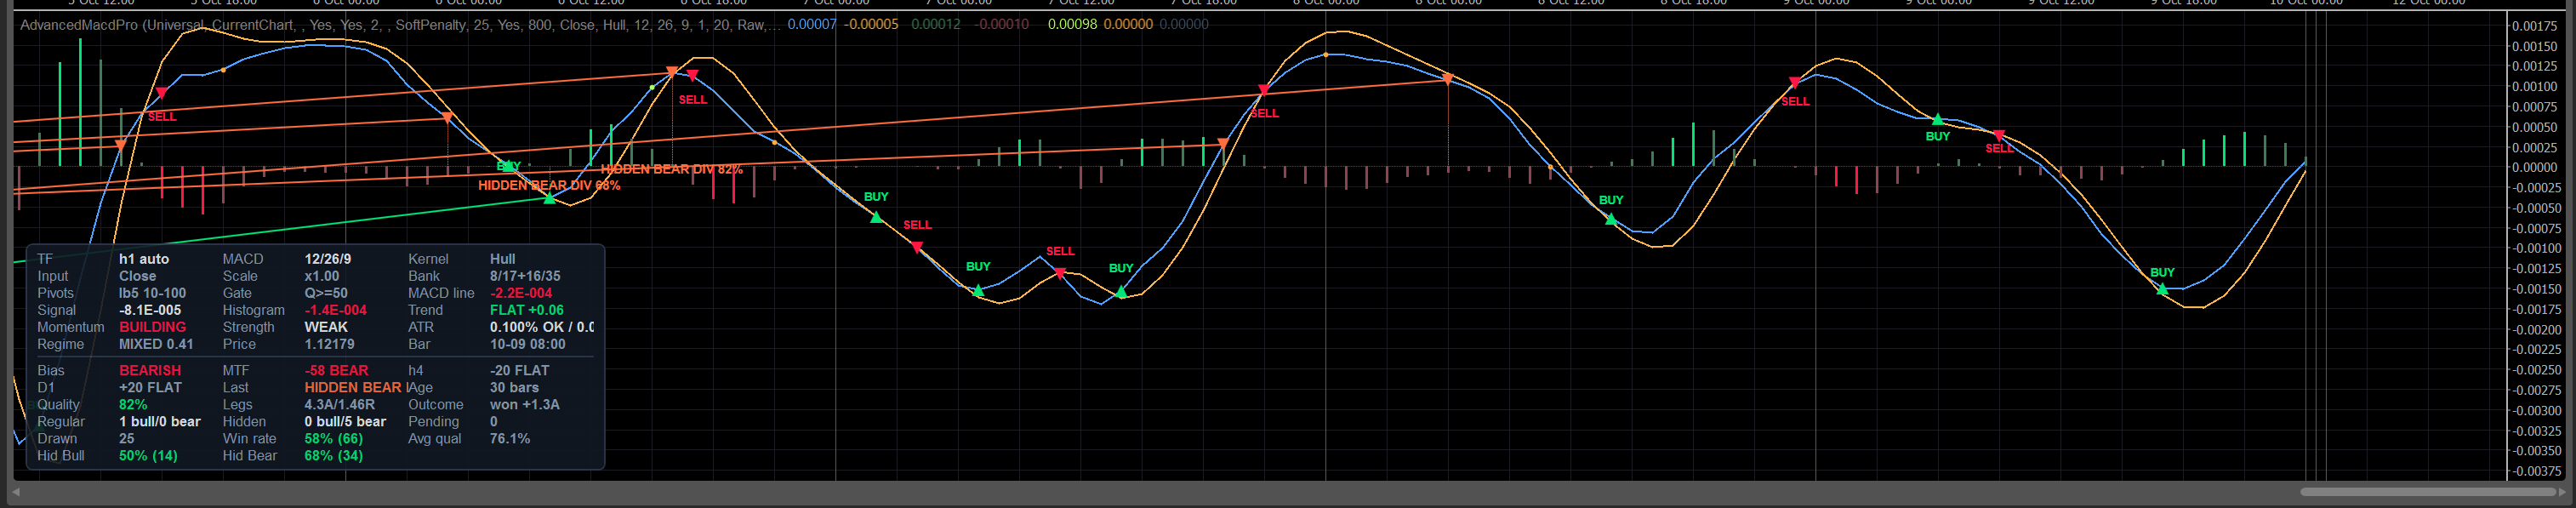Screen dimensions: 2576x508
Task: Click the '-20 FLAT' h4 value
Action: click(519, 370)
